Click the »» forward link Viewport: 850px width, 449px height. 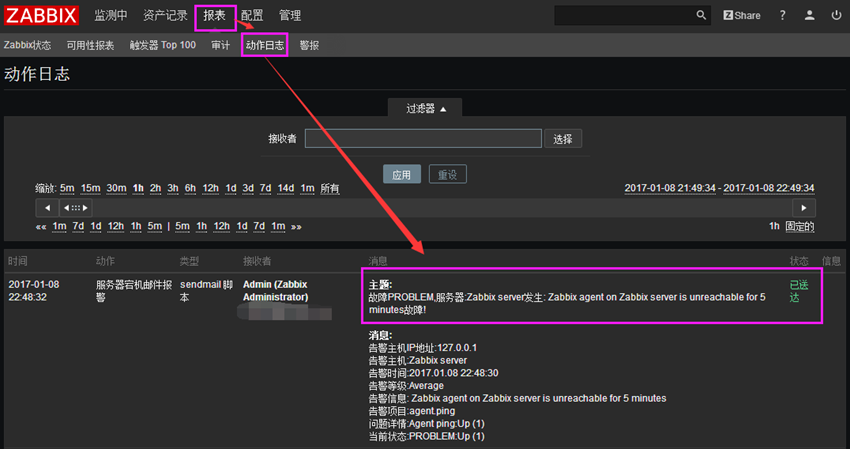click(296, 227)
